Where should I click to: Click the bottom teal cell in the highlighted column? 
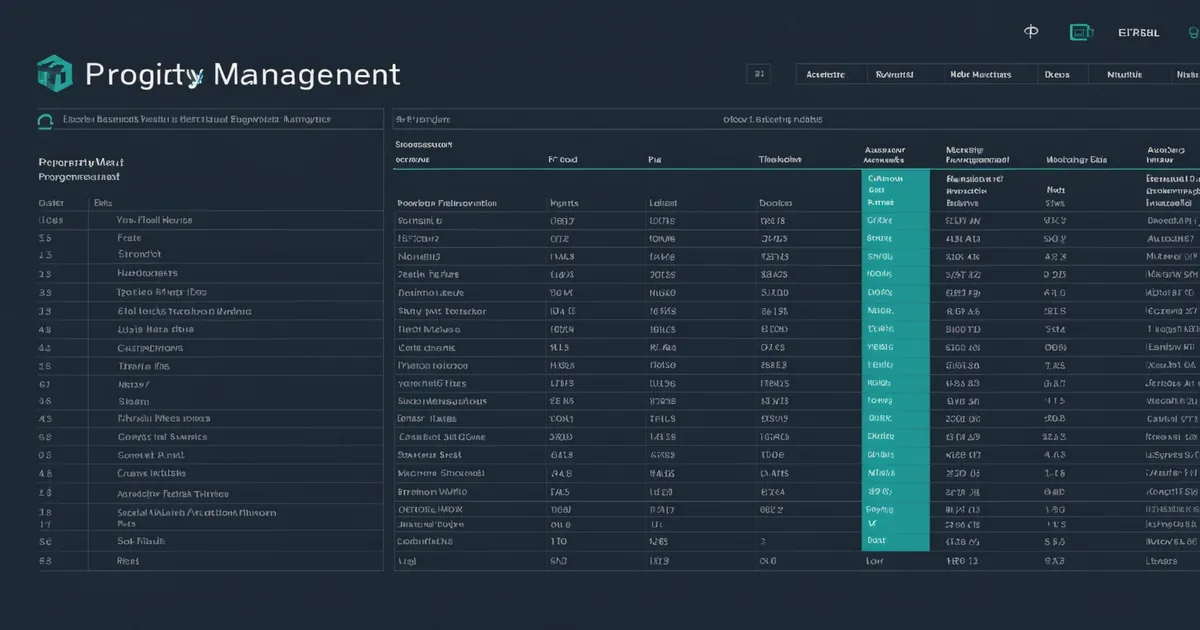pyautogui.click(x=896, y=540)
